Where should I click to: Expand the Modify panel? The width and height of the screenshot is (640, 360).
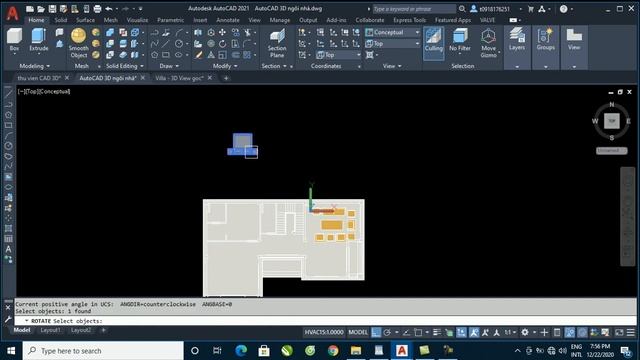point(225,66)
